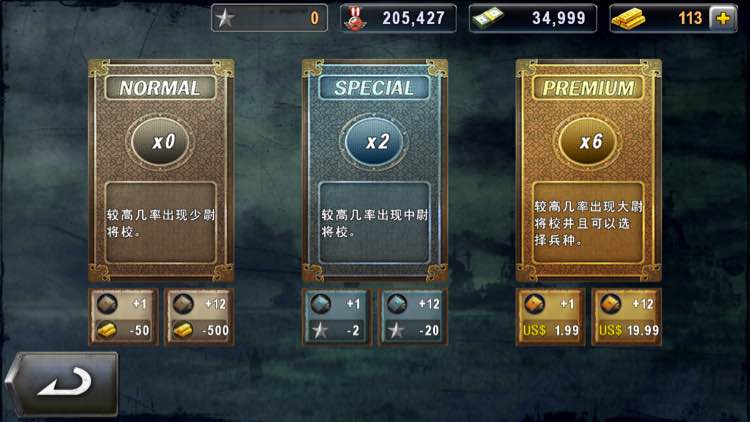Select the PREMIUM card pack

(589, 170)
